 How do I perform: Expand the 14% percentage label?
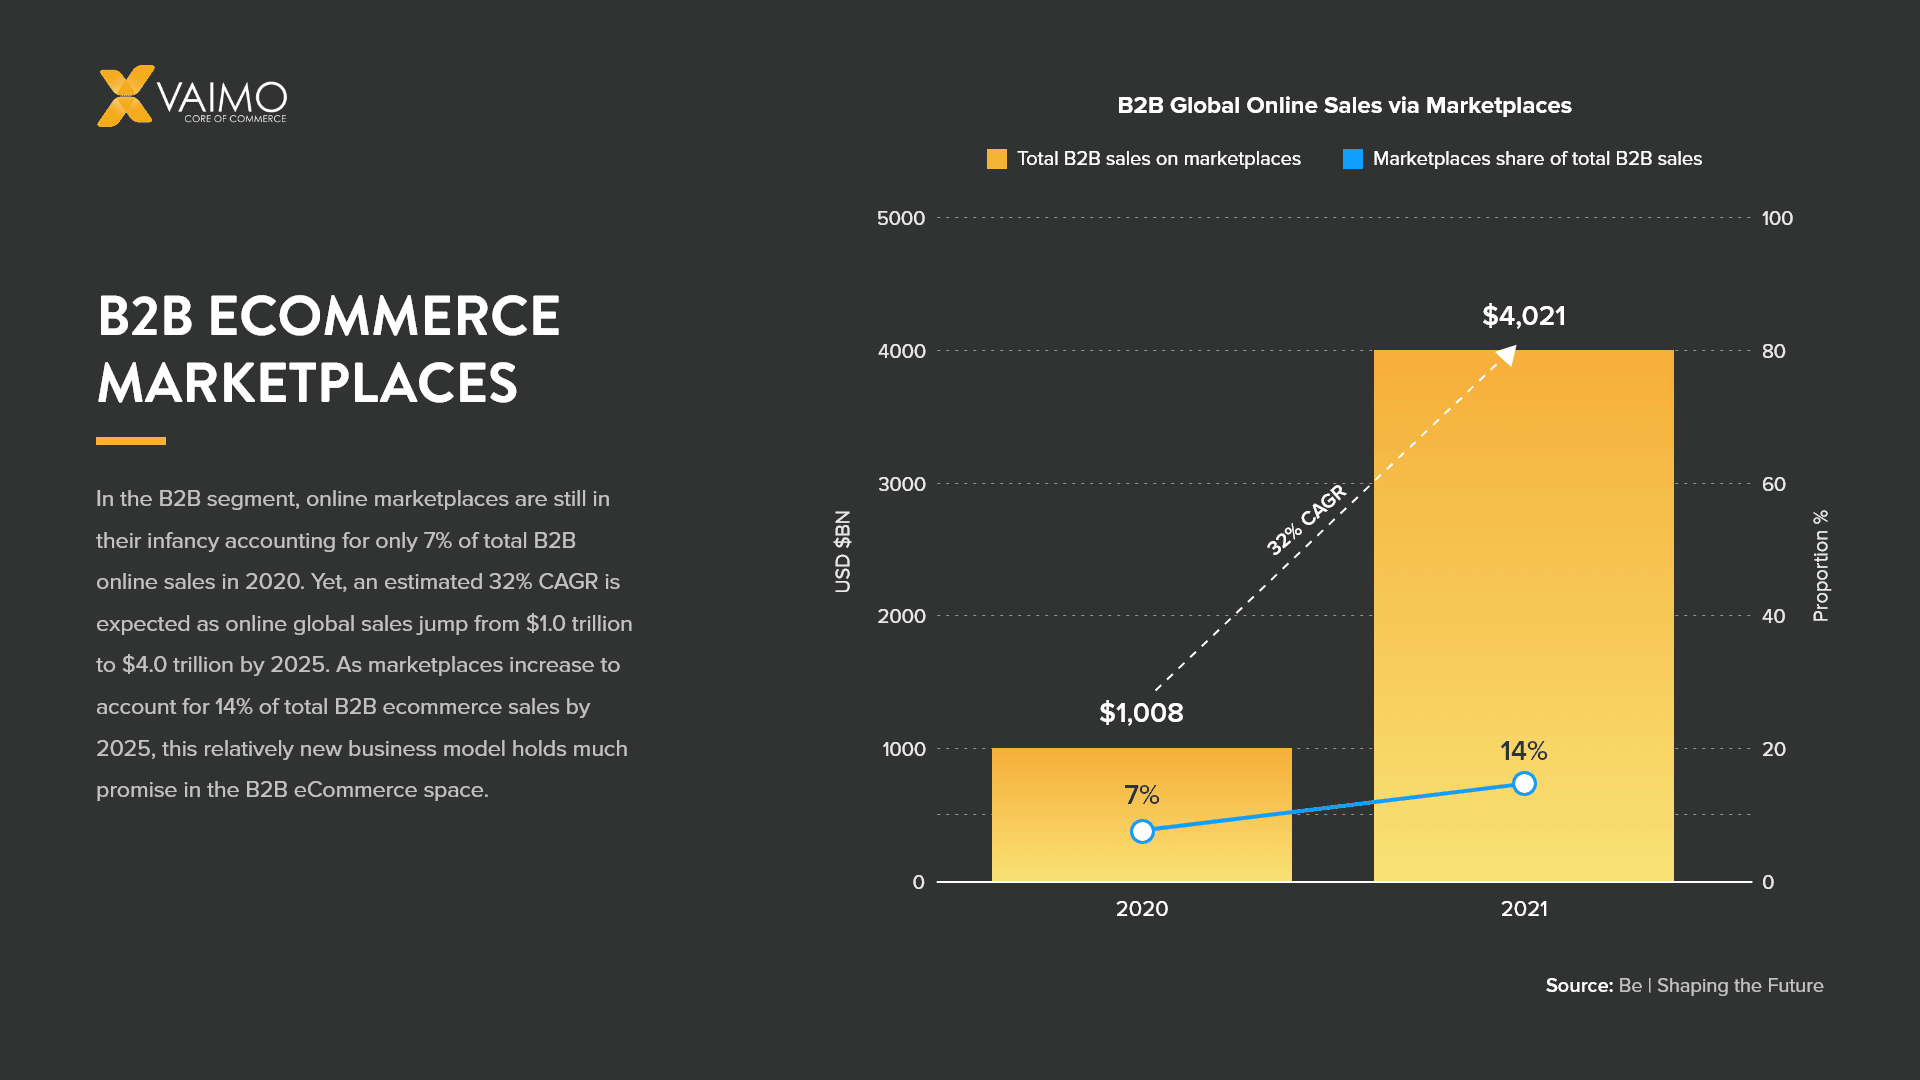(x=1523, y=750)
